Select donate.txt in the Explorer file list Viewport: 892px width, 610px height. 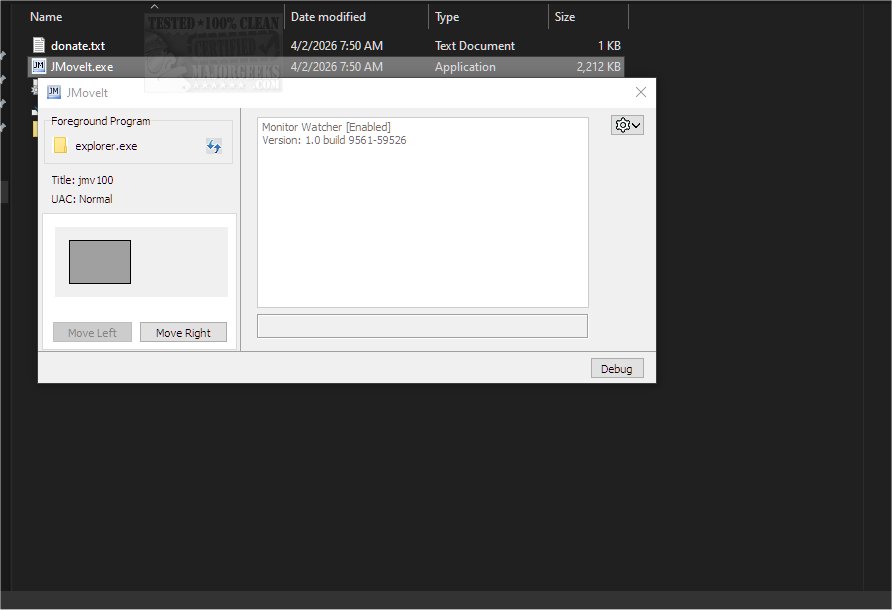point(325,46)
